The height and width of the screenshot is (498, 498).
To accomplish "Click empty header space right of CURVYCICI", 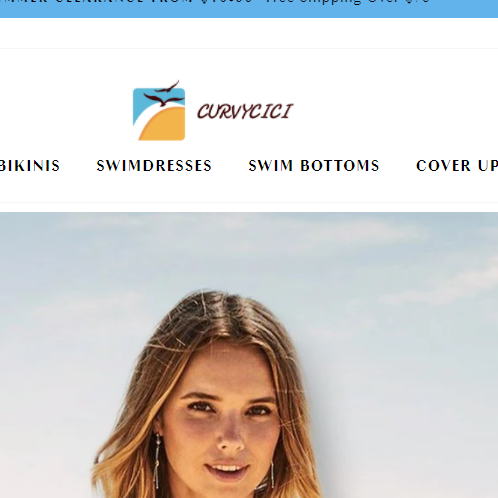I will 393,110.
